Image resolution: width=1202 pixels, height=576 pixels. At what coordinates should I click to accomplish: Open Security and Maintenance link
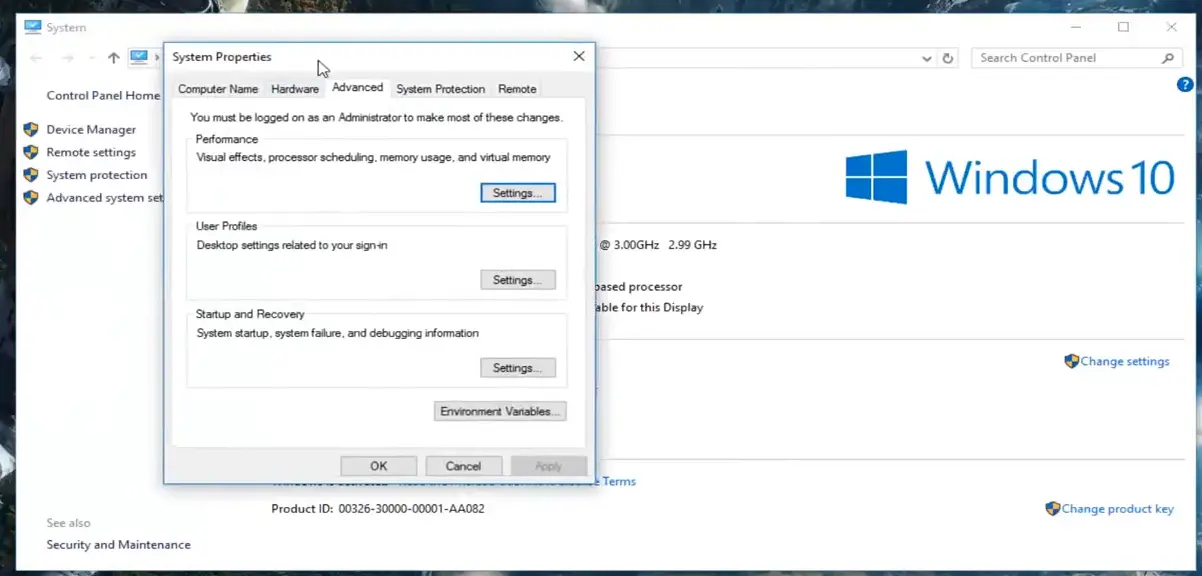pos(118,545)
